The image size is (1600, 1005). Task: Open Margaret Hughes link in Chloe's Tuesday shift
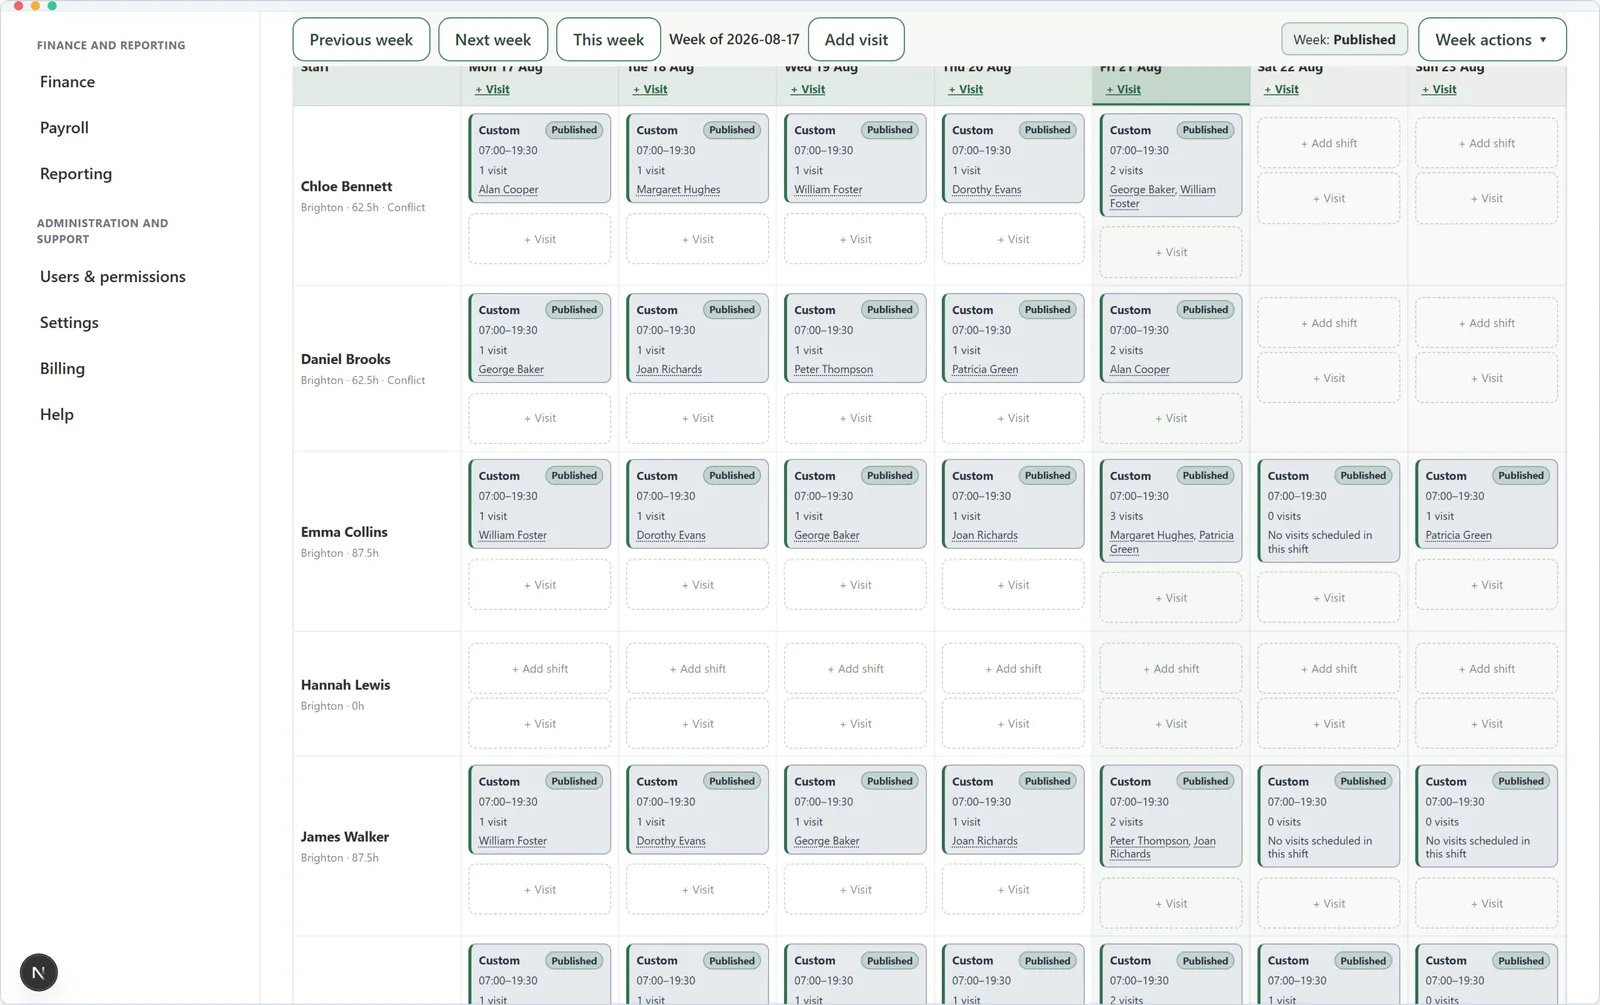tap(678, 190)
